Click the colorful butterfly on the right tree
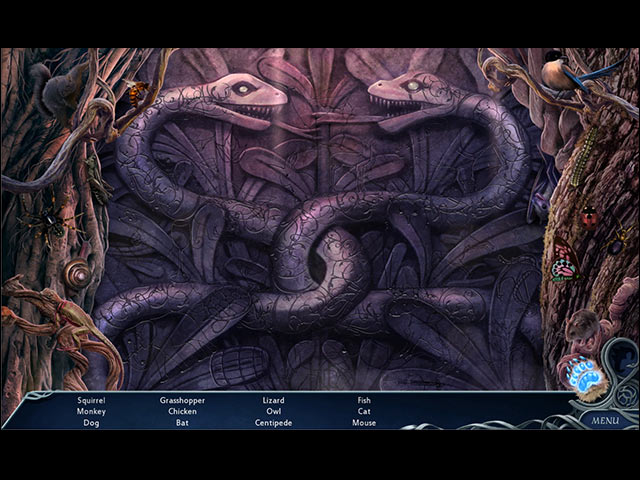640x480 pixels. tap(566, 264)
